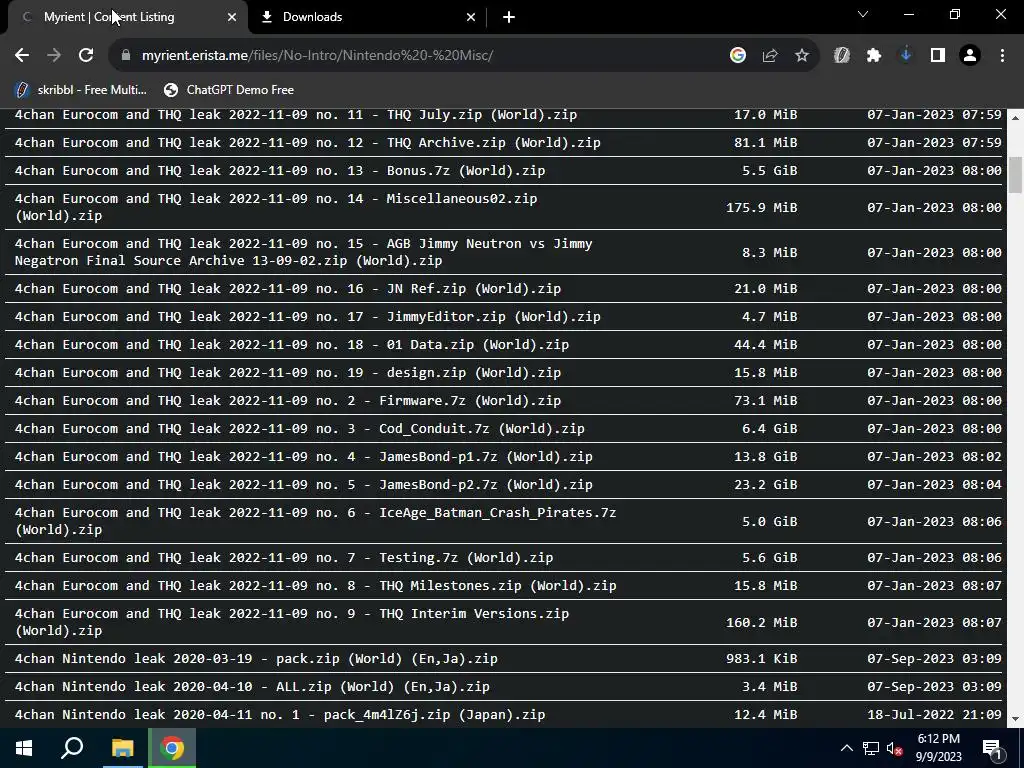Download no. 13 Bonus.7z file
This screenshot has height=768, width=1024.
[280, 171]
